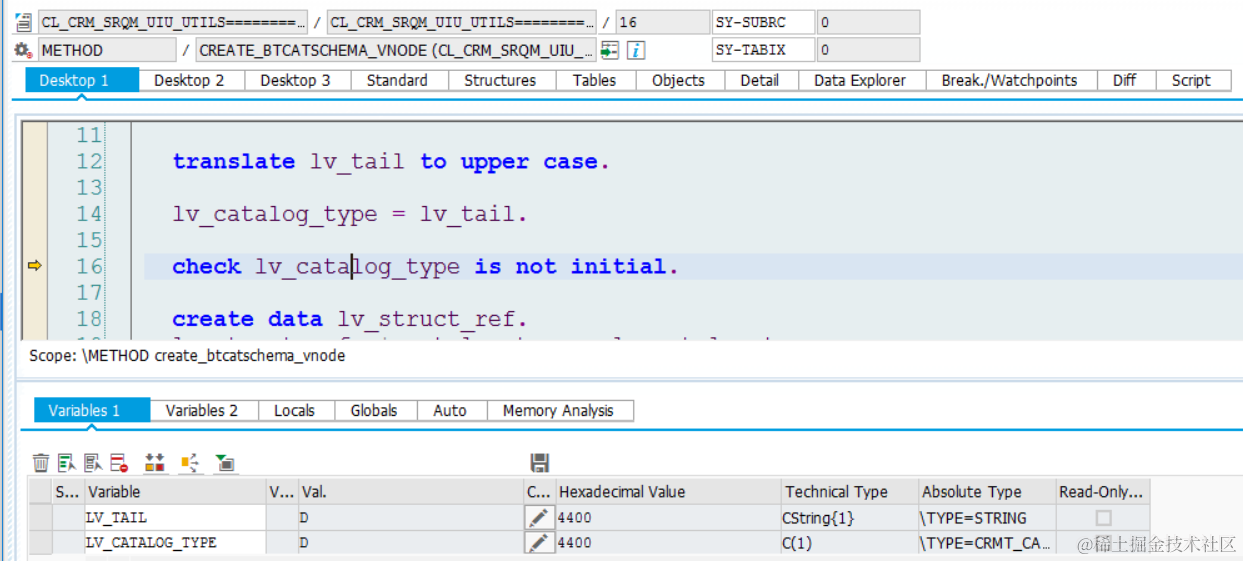Screen dimensions: 1243x561
Task: Click the save floppy disk icon
Action: [x=540, y=462]
